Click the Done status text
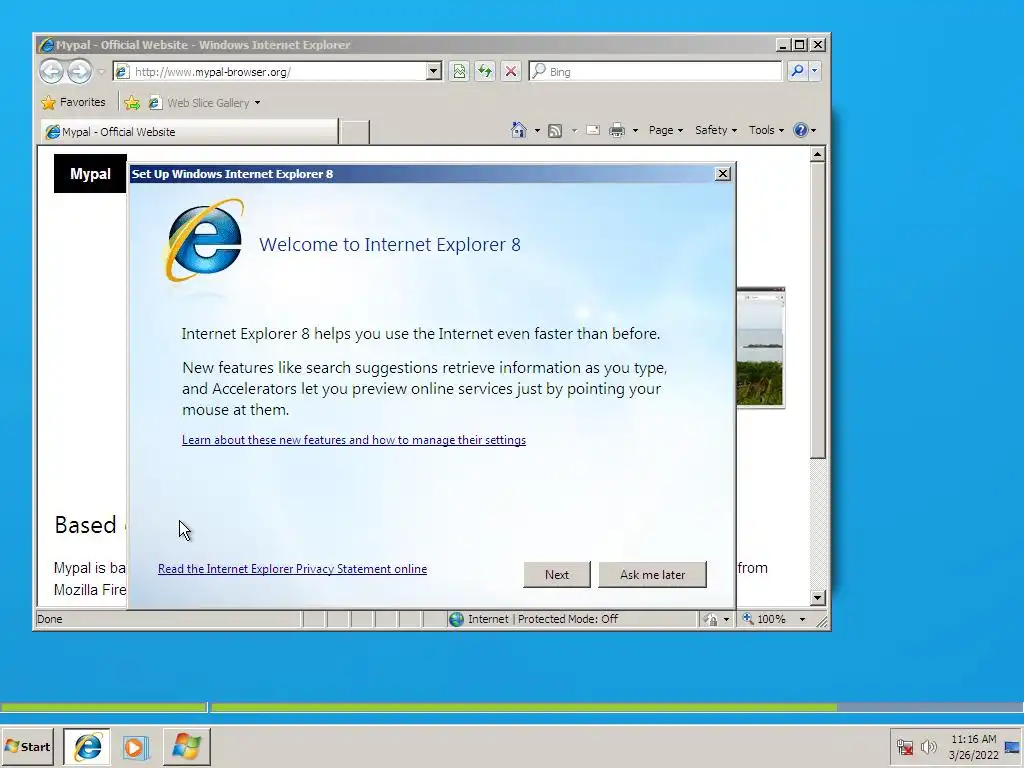Viewport: 1024px width, 768px height. pos(50,619)
